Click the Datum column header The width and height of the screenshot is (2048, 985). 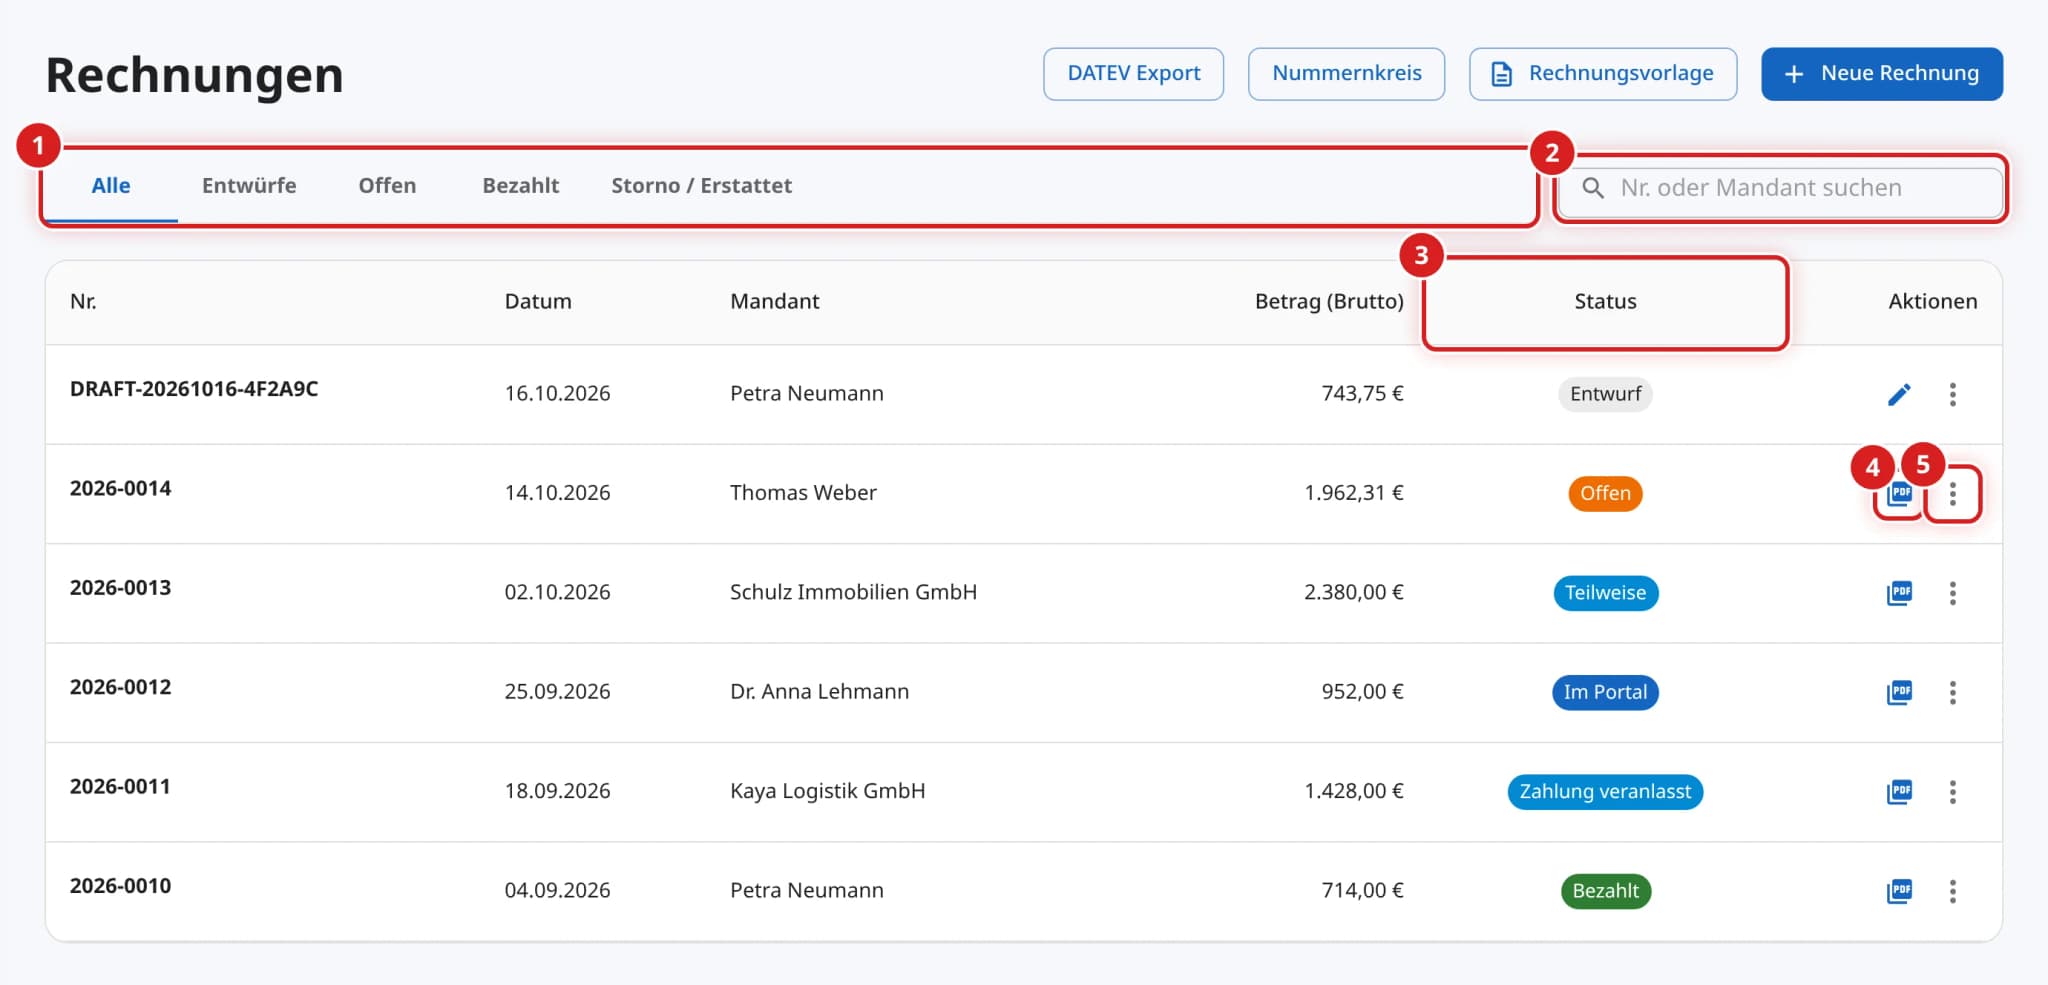point(538,302)
